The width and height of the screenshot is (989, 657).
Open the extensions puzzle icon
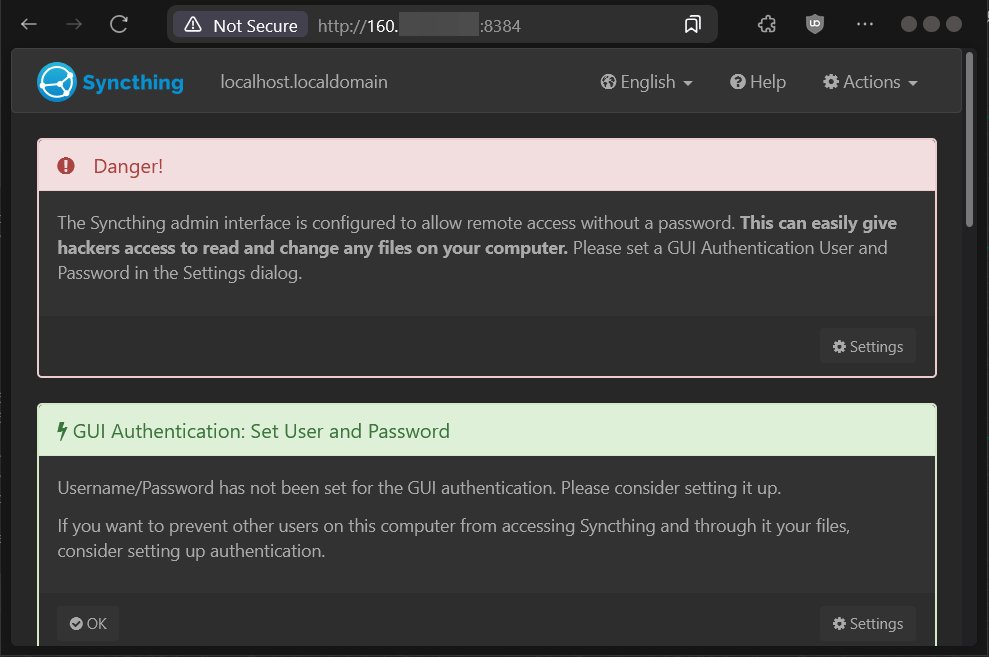click(x=766, y=25)
